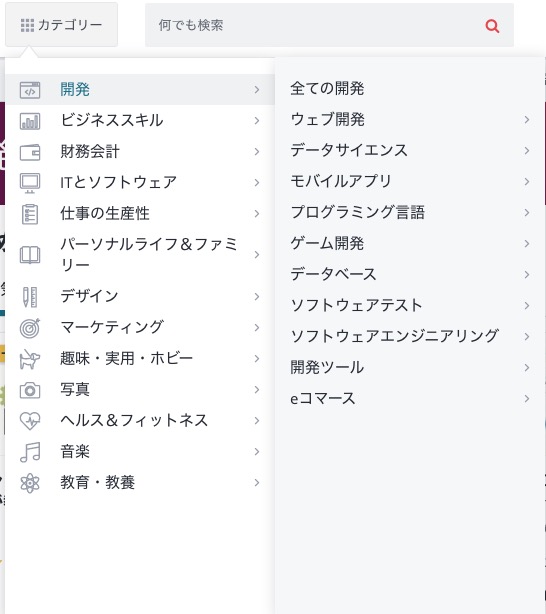Click the music note icon for 音楽
This screenshot has width=546, height=614.
pos(30,452)
